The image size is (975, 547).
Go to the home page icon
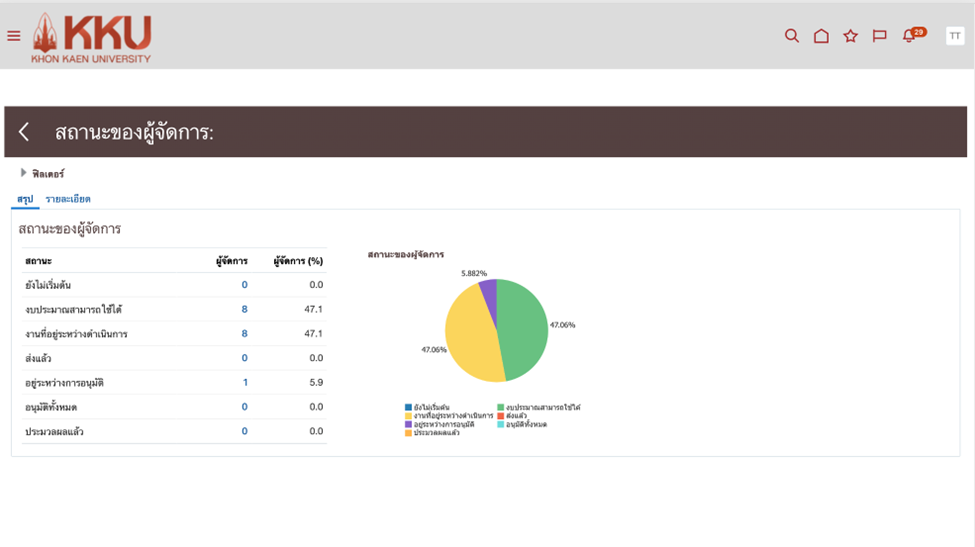821,36
